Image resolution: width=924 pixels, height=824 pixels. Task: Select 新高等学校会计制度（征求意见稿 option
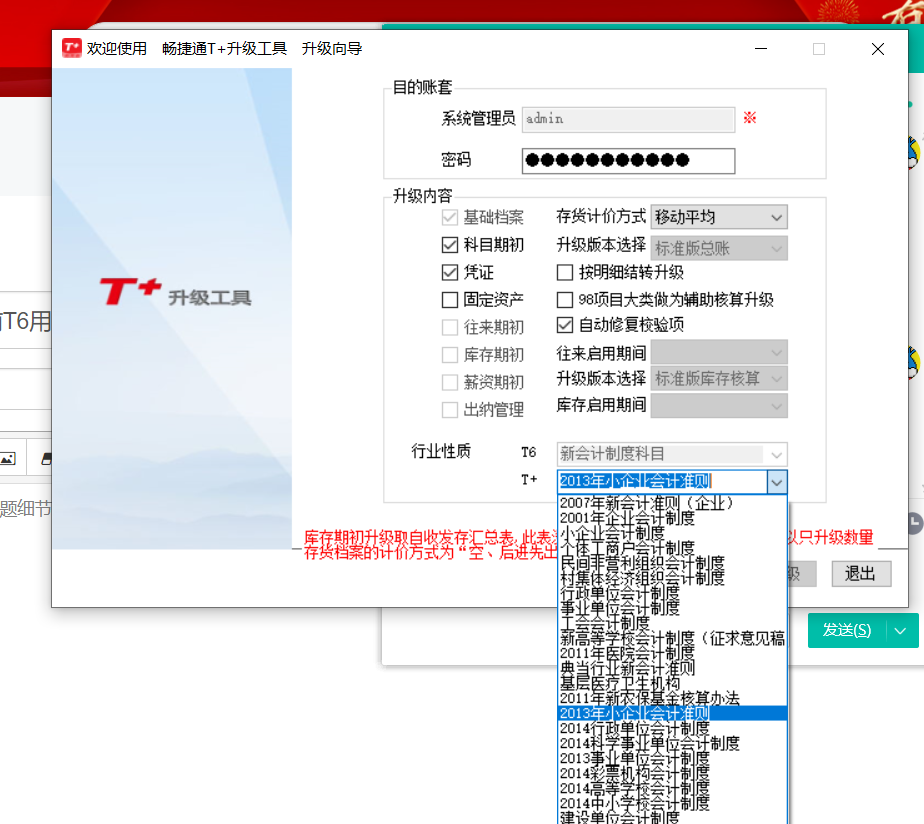[x=672, y=638]
